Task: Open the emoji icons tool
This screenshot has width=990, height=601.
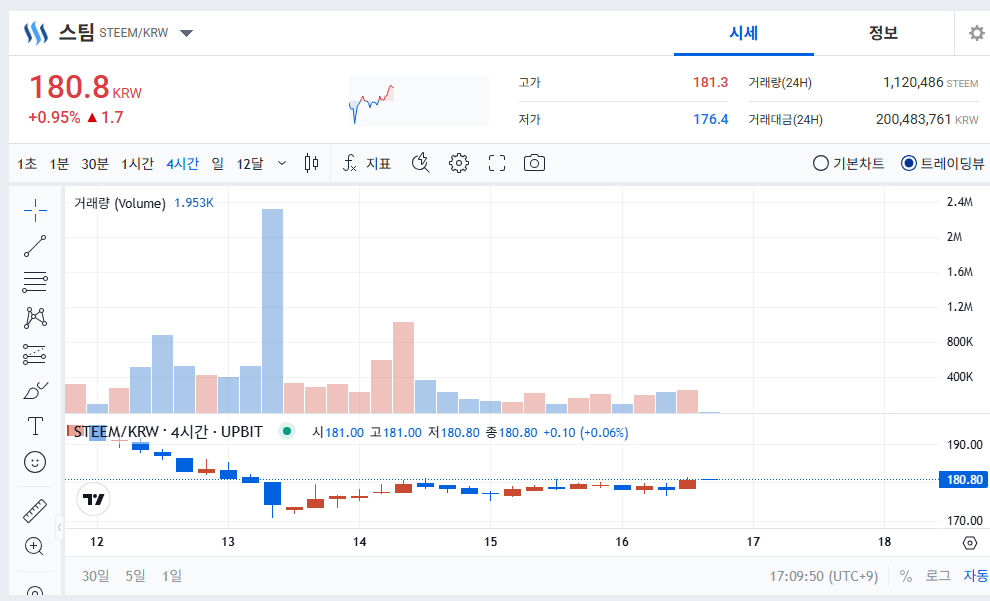Action: pyautogui.click(x=35, y=462)
